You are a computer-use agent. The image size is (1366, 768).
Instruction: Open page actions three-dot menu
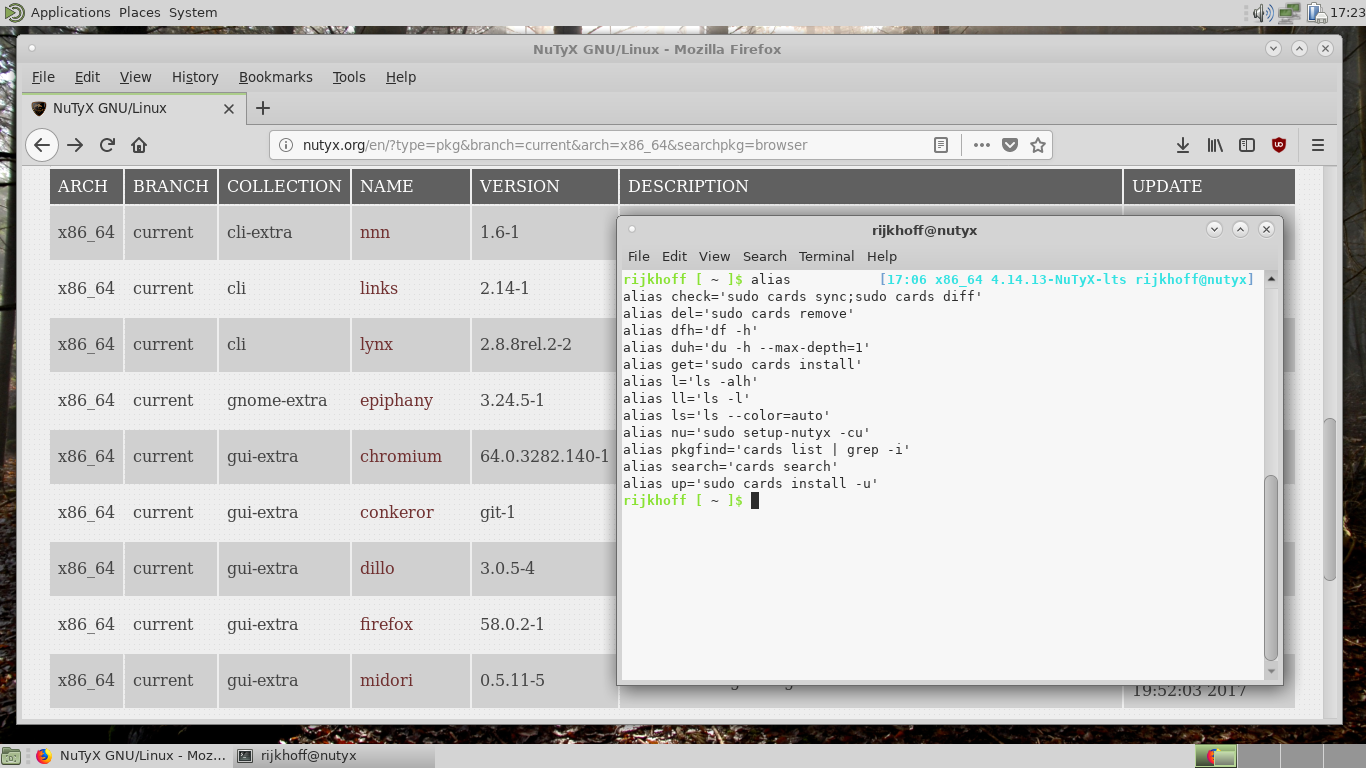[x=982, y=145]
